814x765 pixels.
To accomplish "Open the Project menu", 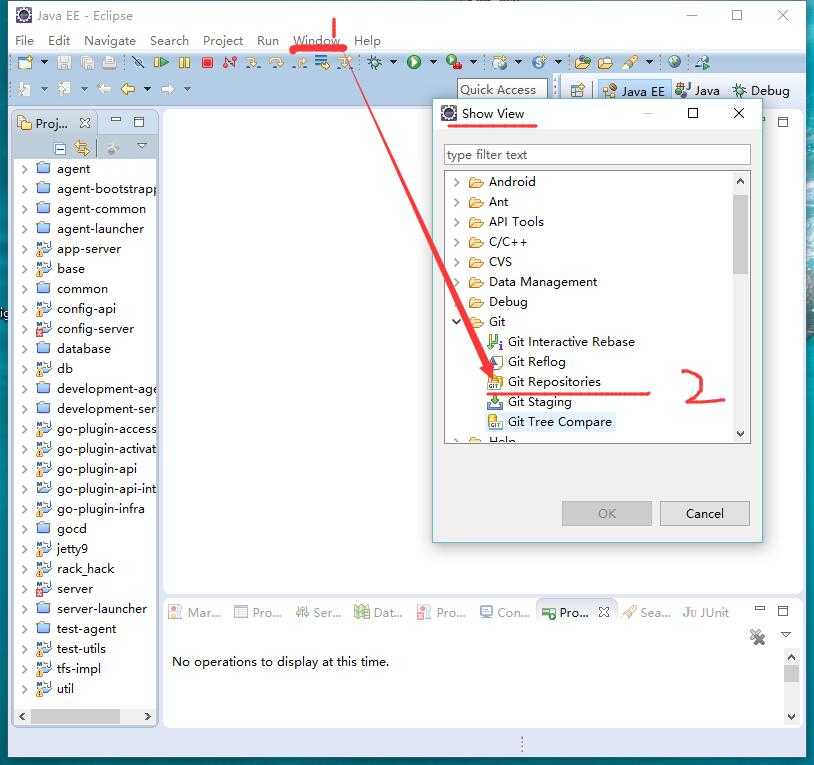I will coord(223,40).
